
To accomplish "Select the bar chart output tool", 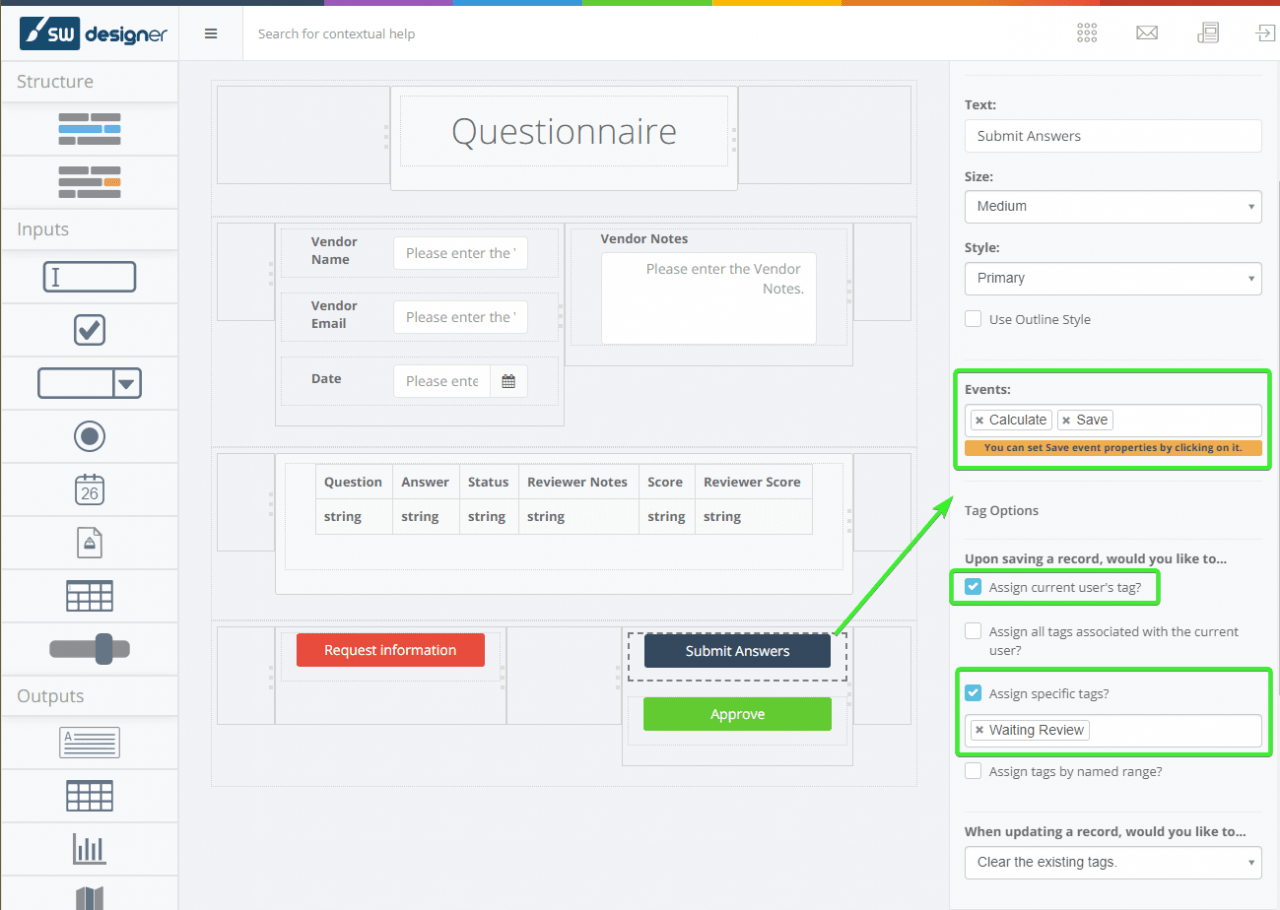I will tap(89, 848).
